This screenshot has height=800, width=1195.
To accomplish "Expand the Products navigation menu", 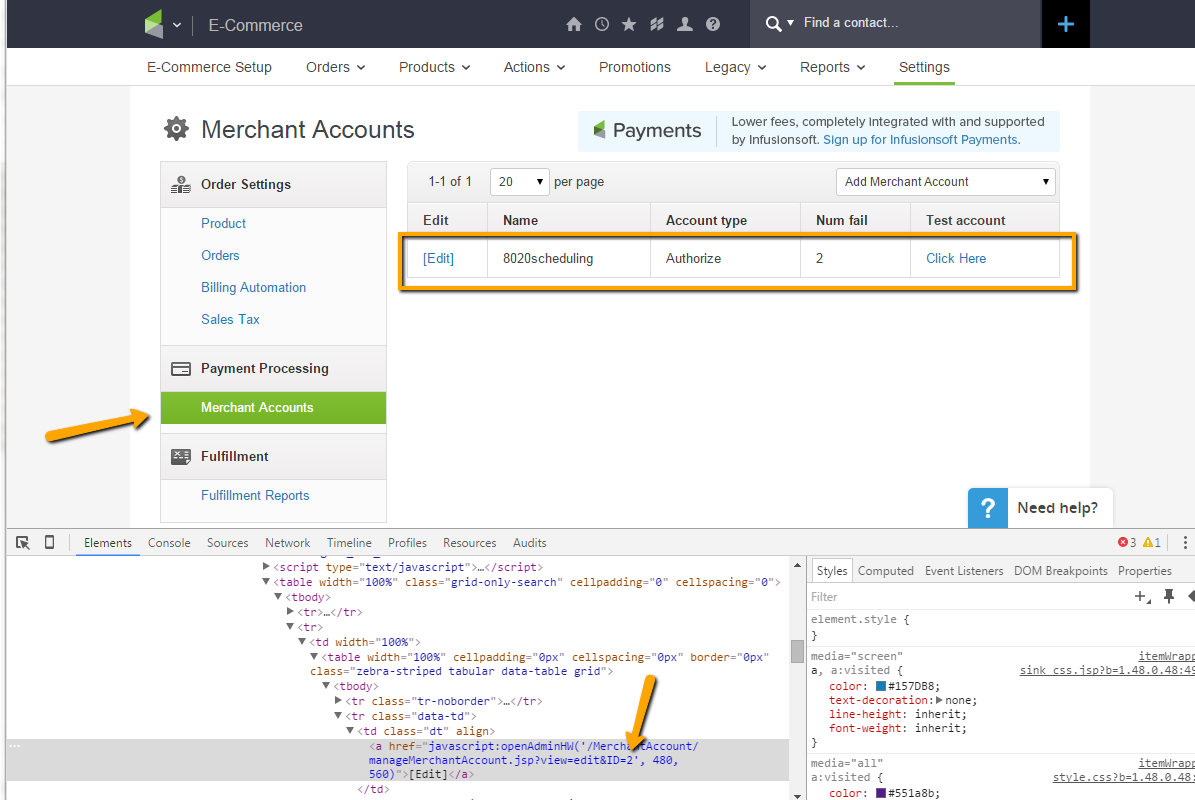I will point(434,67).
